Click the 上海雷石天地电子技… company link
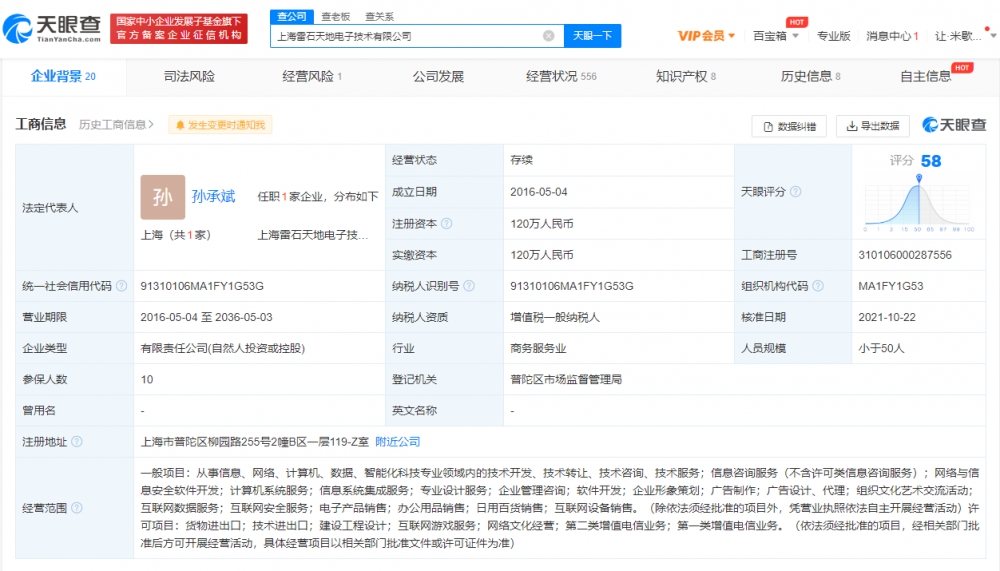The height and width of the screenshot is (571, 1000). (312, 235)
